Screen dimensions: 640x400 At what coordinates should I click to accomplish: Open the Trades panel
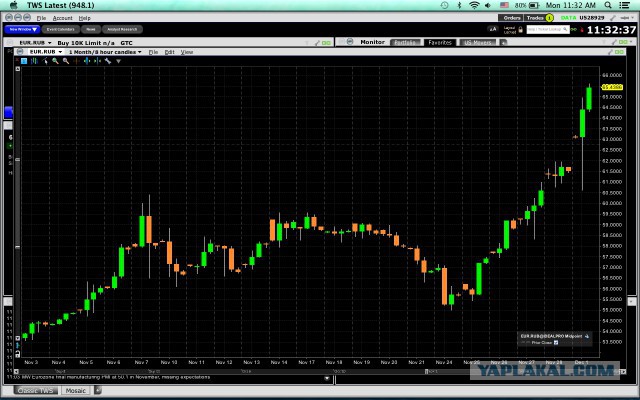pos(535,18)
